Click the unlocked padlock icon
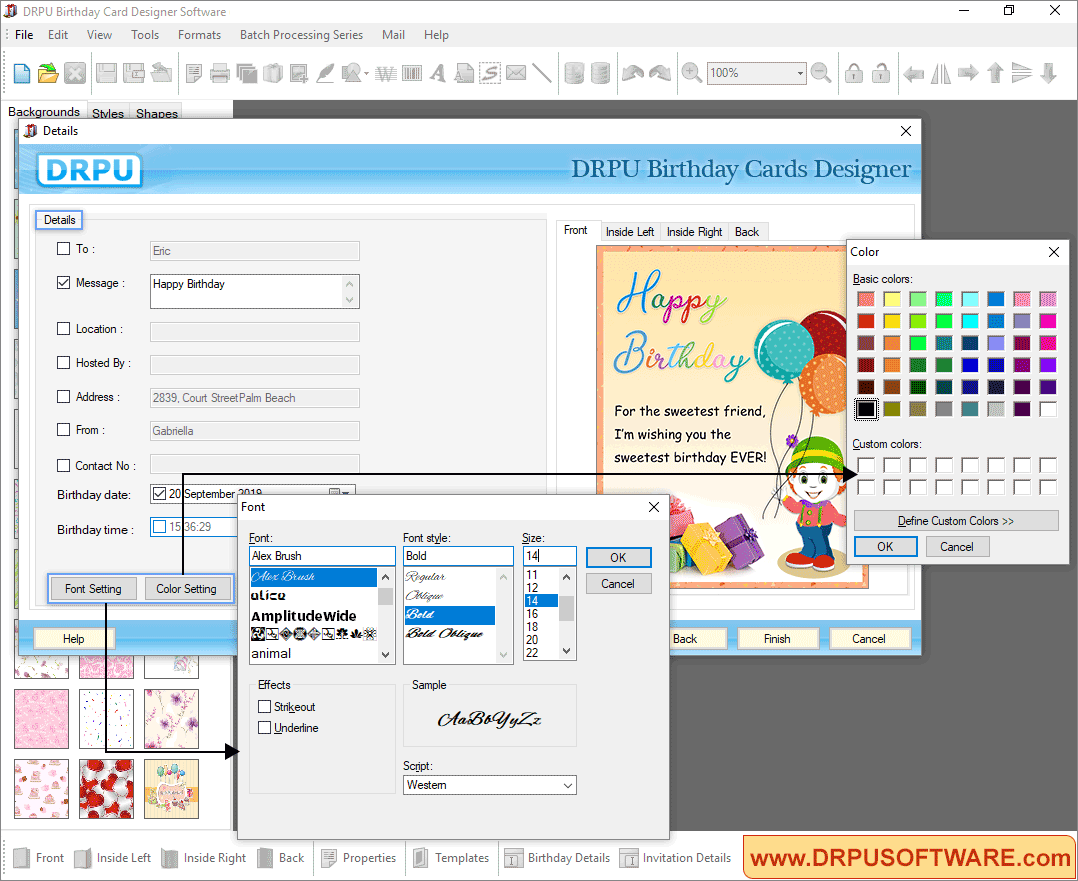The height and width of the screenshot is (881, 1078). tap(881, 73)
